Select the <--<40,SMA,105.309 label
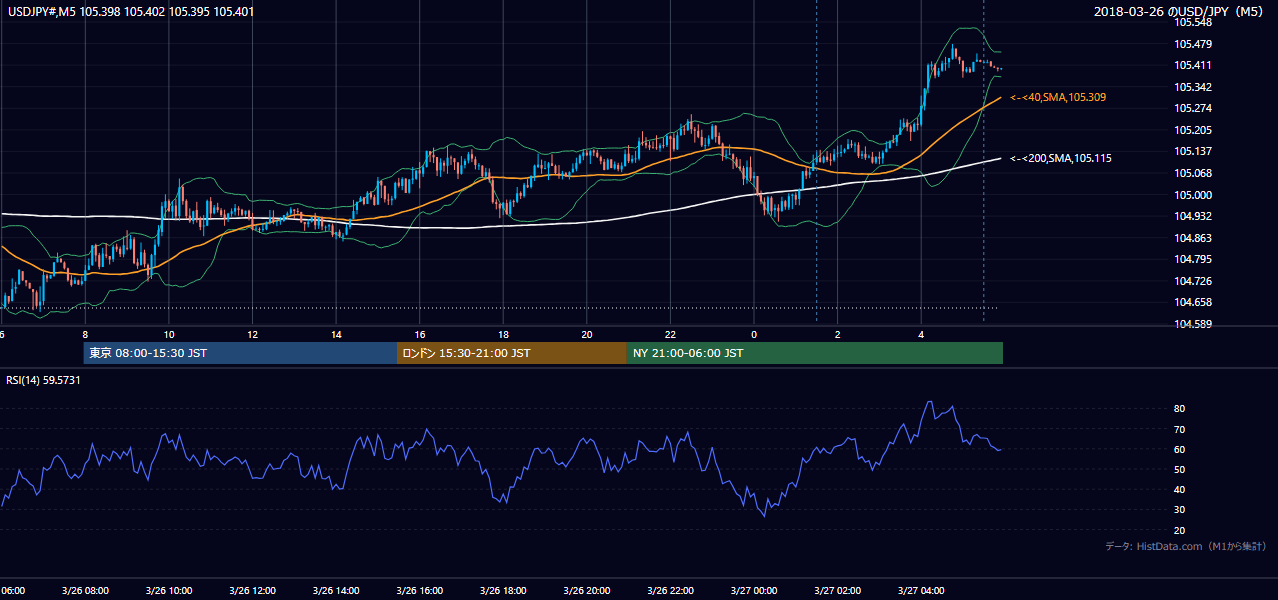Screen dimensions: 1278x600 pyautogui.click(x=1058, y=97)
